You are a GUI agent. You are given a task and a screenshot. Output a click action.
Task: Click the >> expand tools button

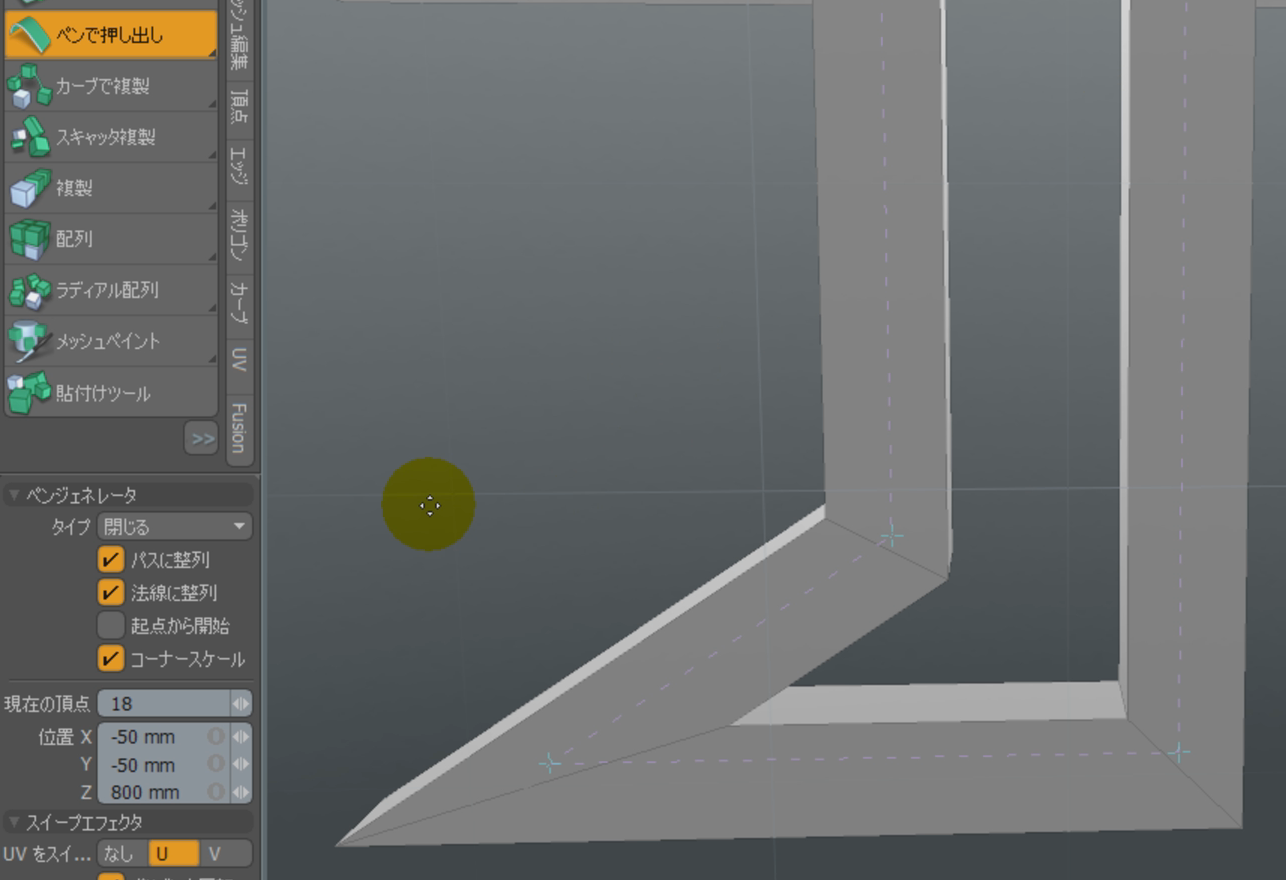click(201, 439)
